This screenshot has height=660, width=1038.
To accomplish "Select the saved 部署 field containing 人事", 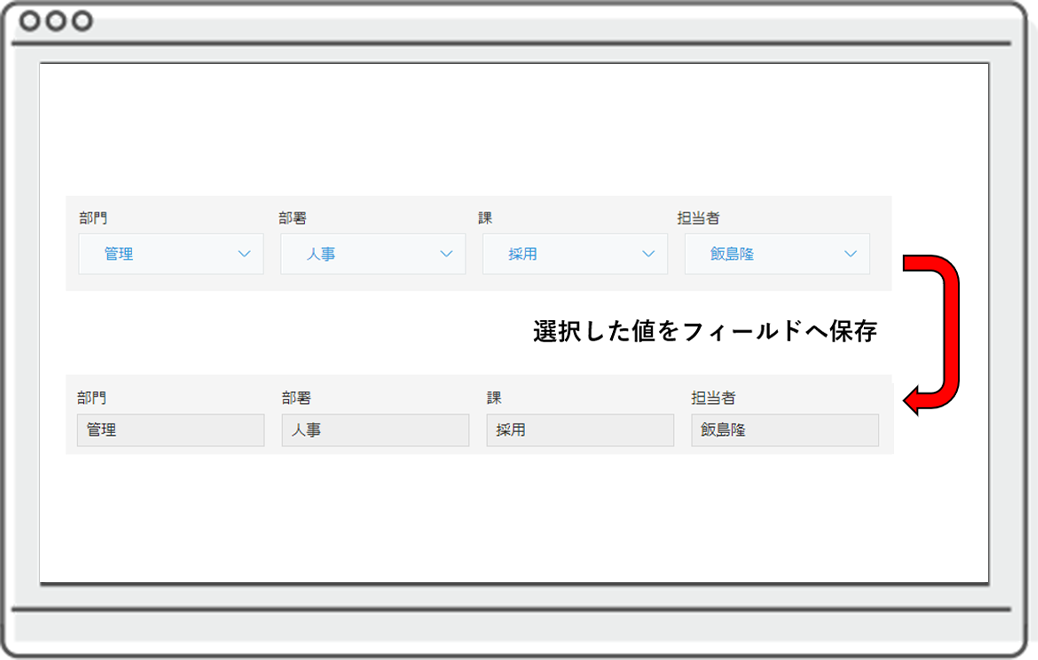I will pyautogui.click(x=375, y=430).
